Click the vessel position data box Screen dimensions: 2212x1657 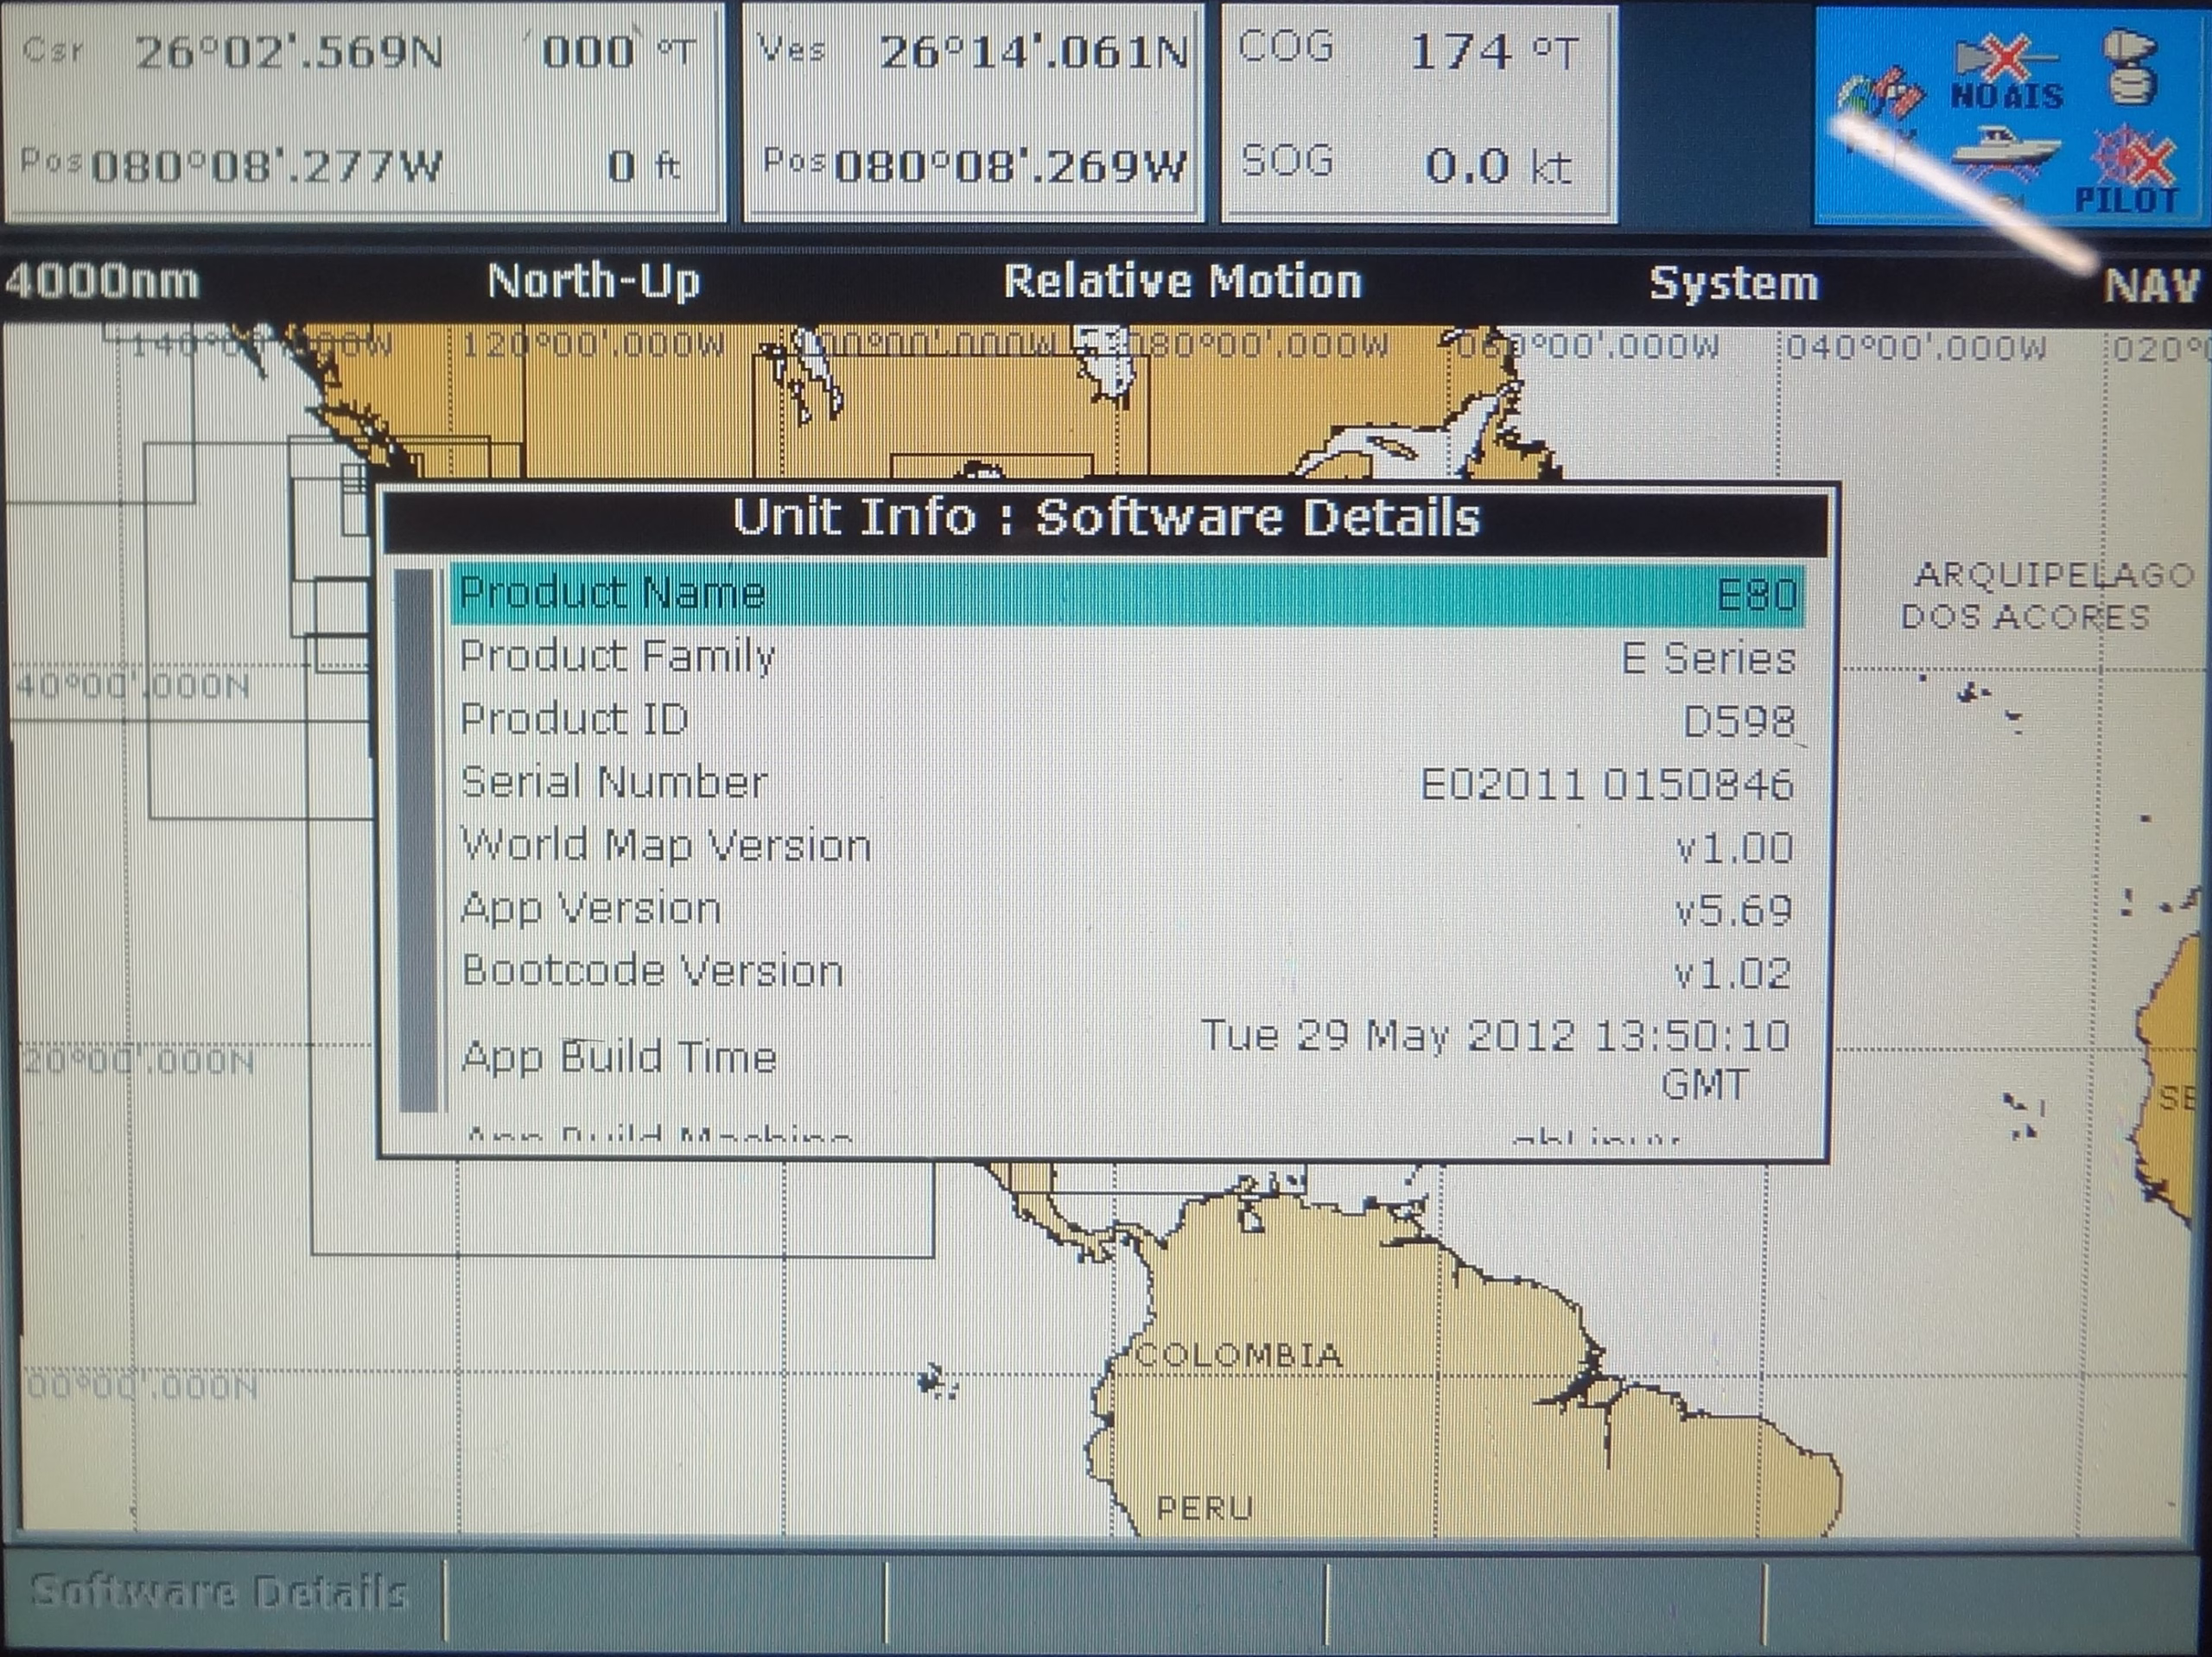click(x=974, y=112)
